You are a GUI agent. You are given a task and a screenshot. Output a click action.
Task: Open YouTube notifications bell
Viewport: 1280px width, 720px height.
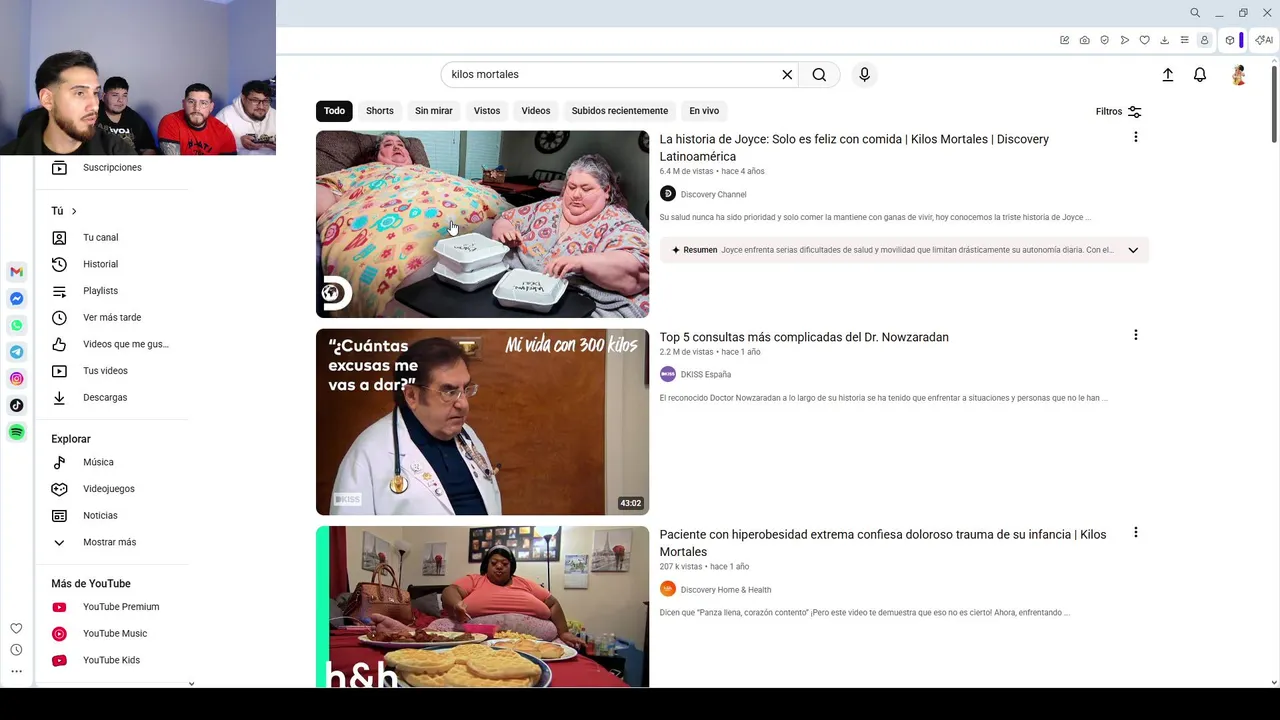click(x=1200, y=75)
